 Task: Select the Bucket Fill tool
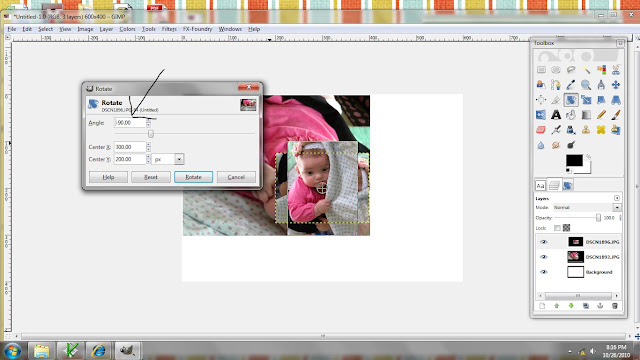[x=571, y=115]
